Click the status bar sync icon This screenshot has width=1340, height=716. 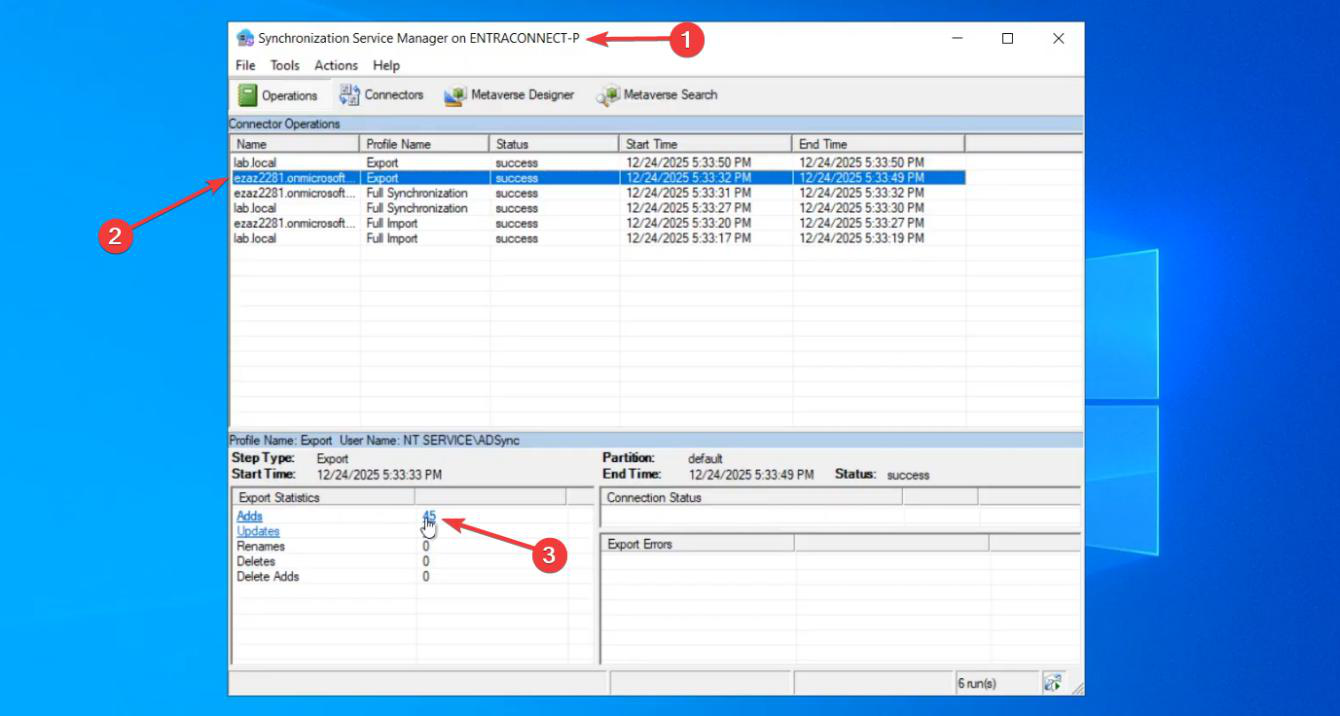coord(1052,683)
